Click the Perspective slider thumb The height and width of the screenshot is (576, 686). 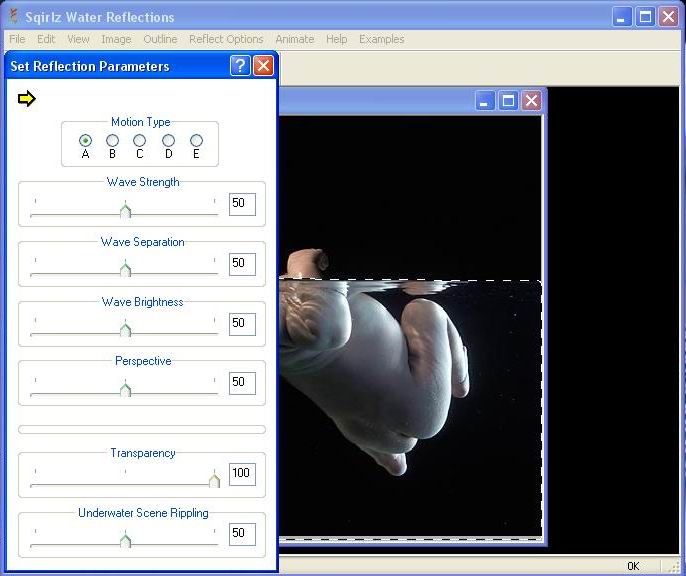(x=126, y=389)
